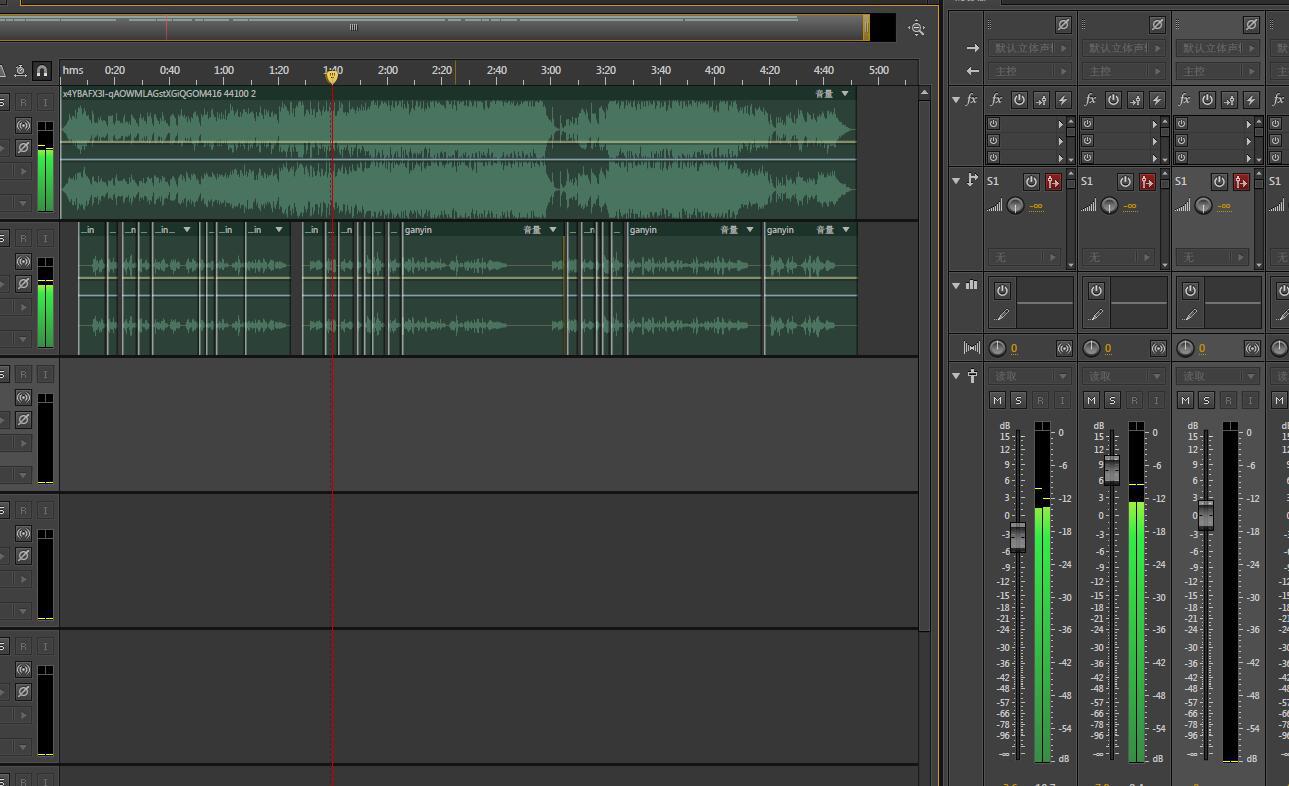Viewport: 1289px width, 786px height.
Task: Click input monitor I on the ganyin track
Action: pyautogui.click(x=44, y=238)
